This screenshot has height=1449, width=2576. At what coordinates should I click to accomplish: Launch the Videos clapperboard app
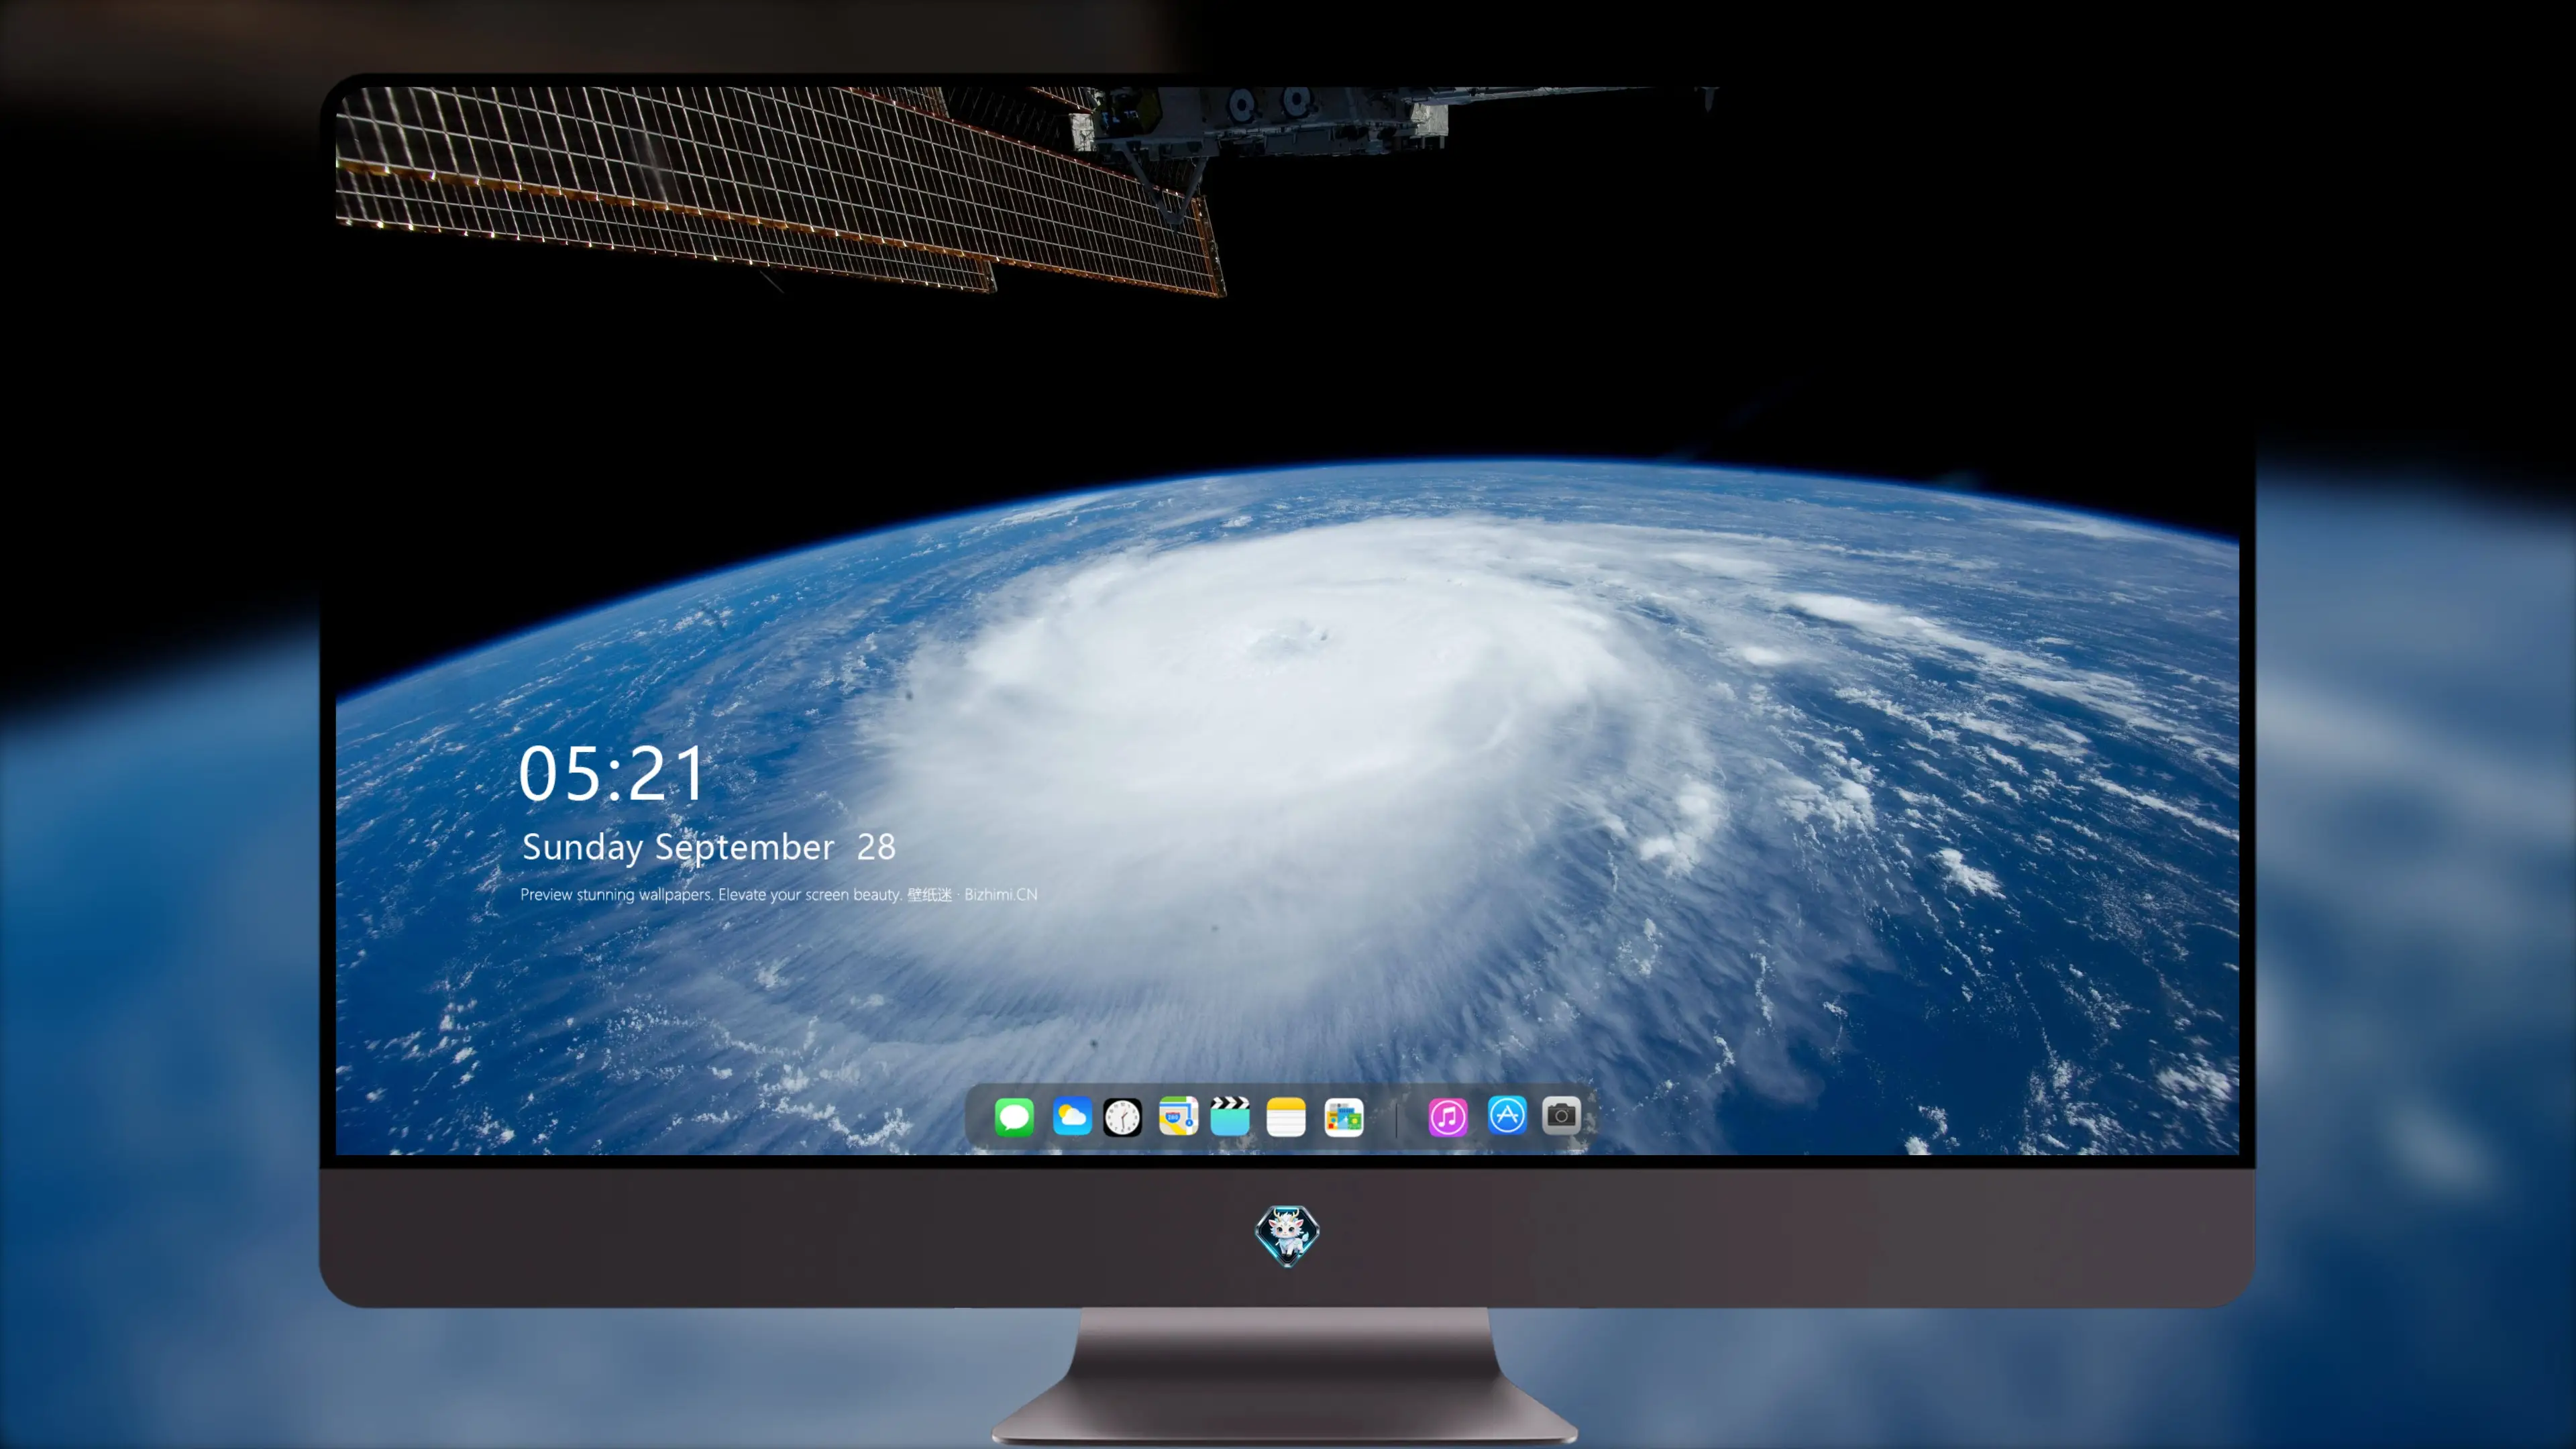click(1230, 1116)
